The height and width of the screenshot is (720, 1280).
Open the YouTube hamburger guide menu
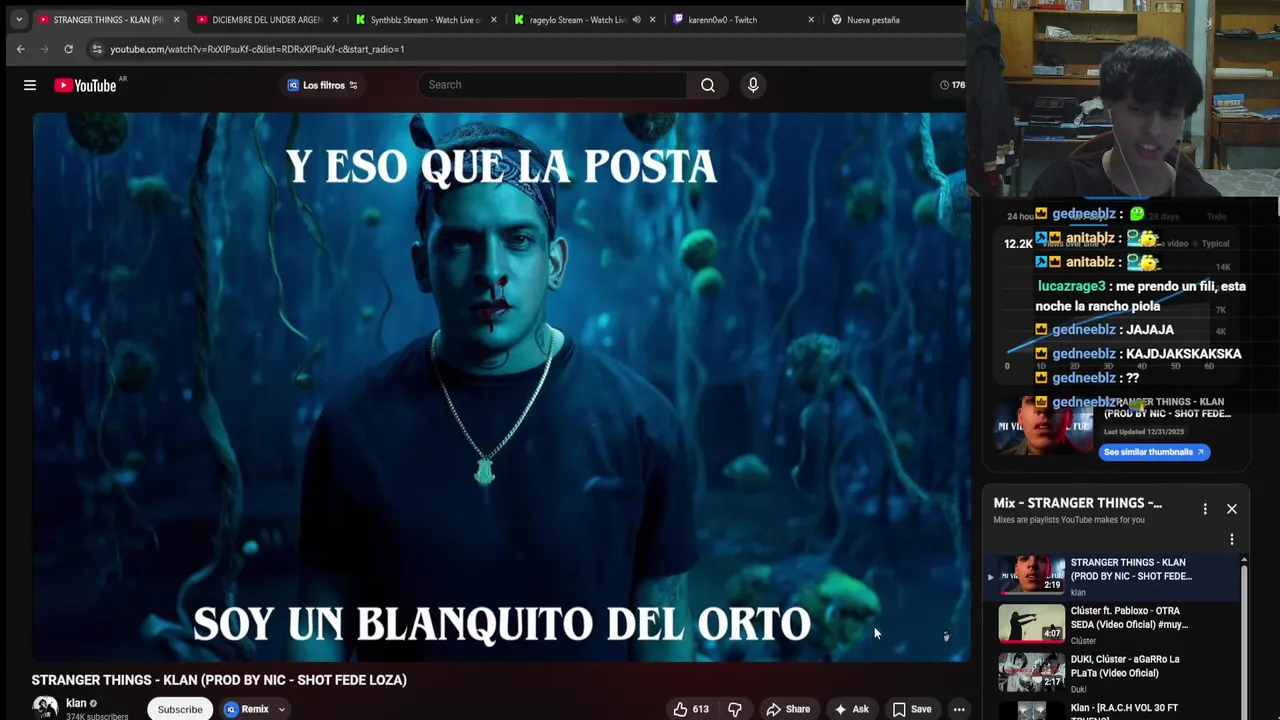coord(30,85)
